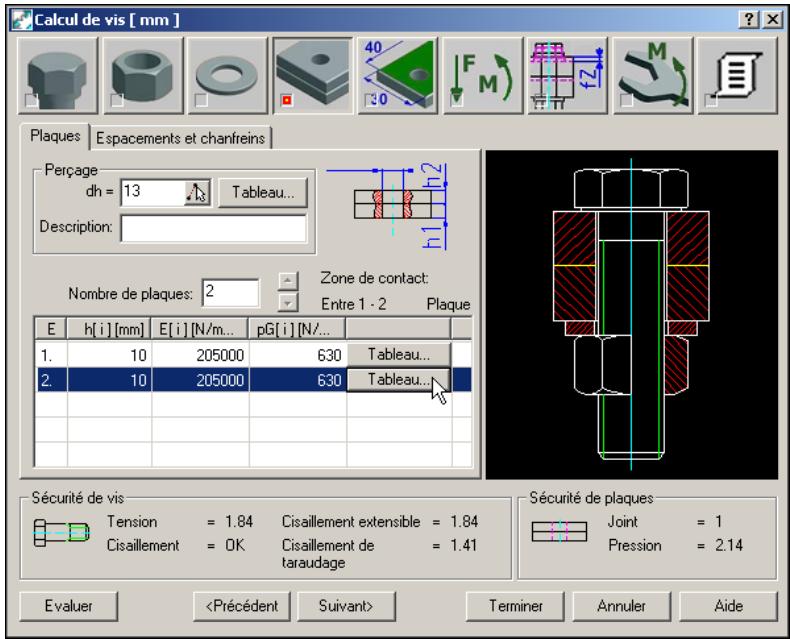Open Tableau for plate row 1
The image size is (790, 639).
click(399, 355)
